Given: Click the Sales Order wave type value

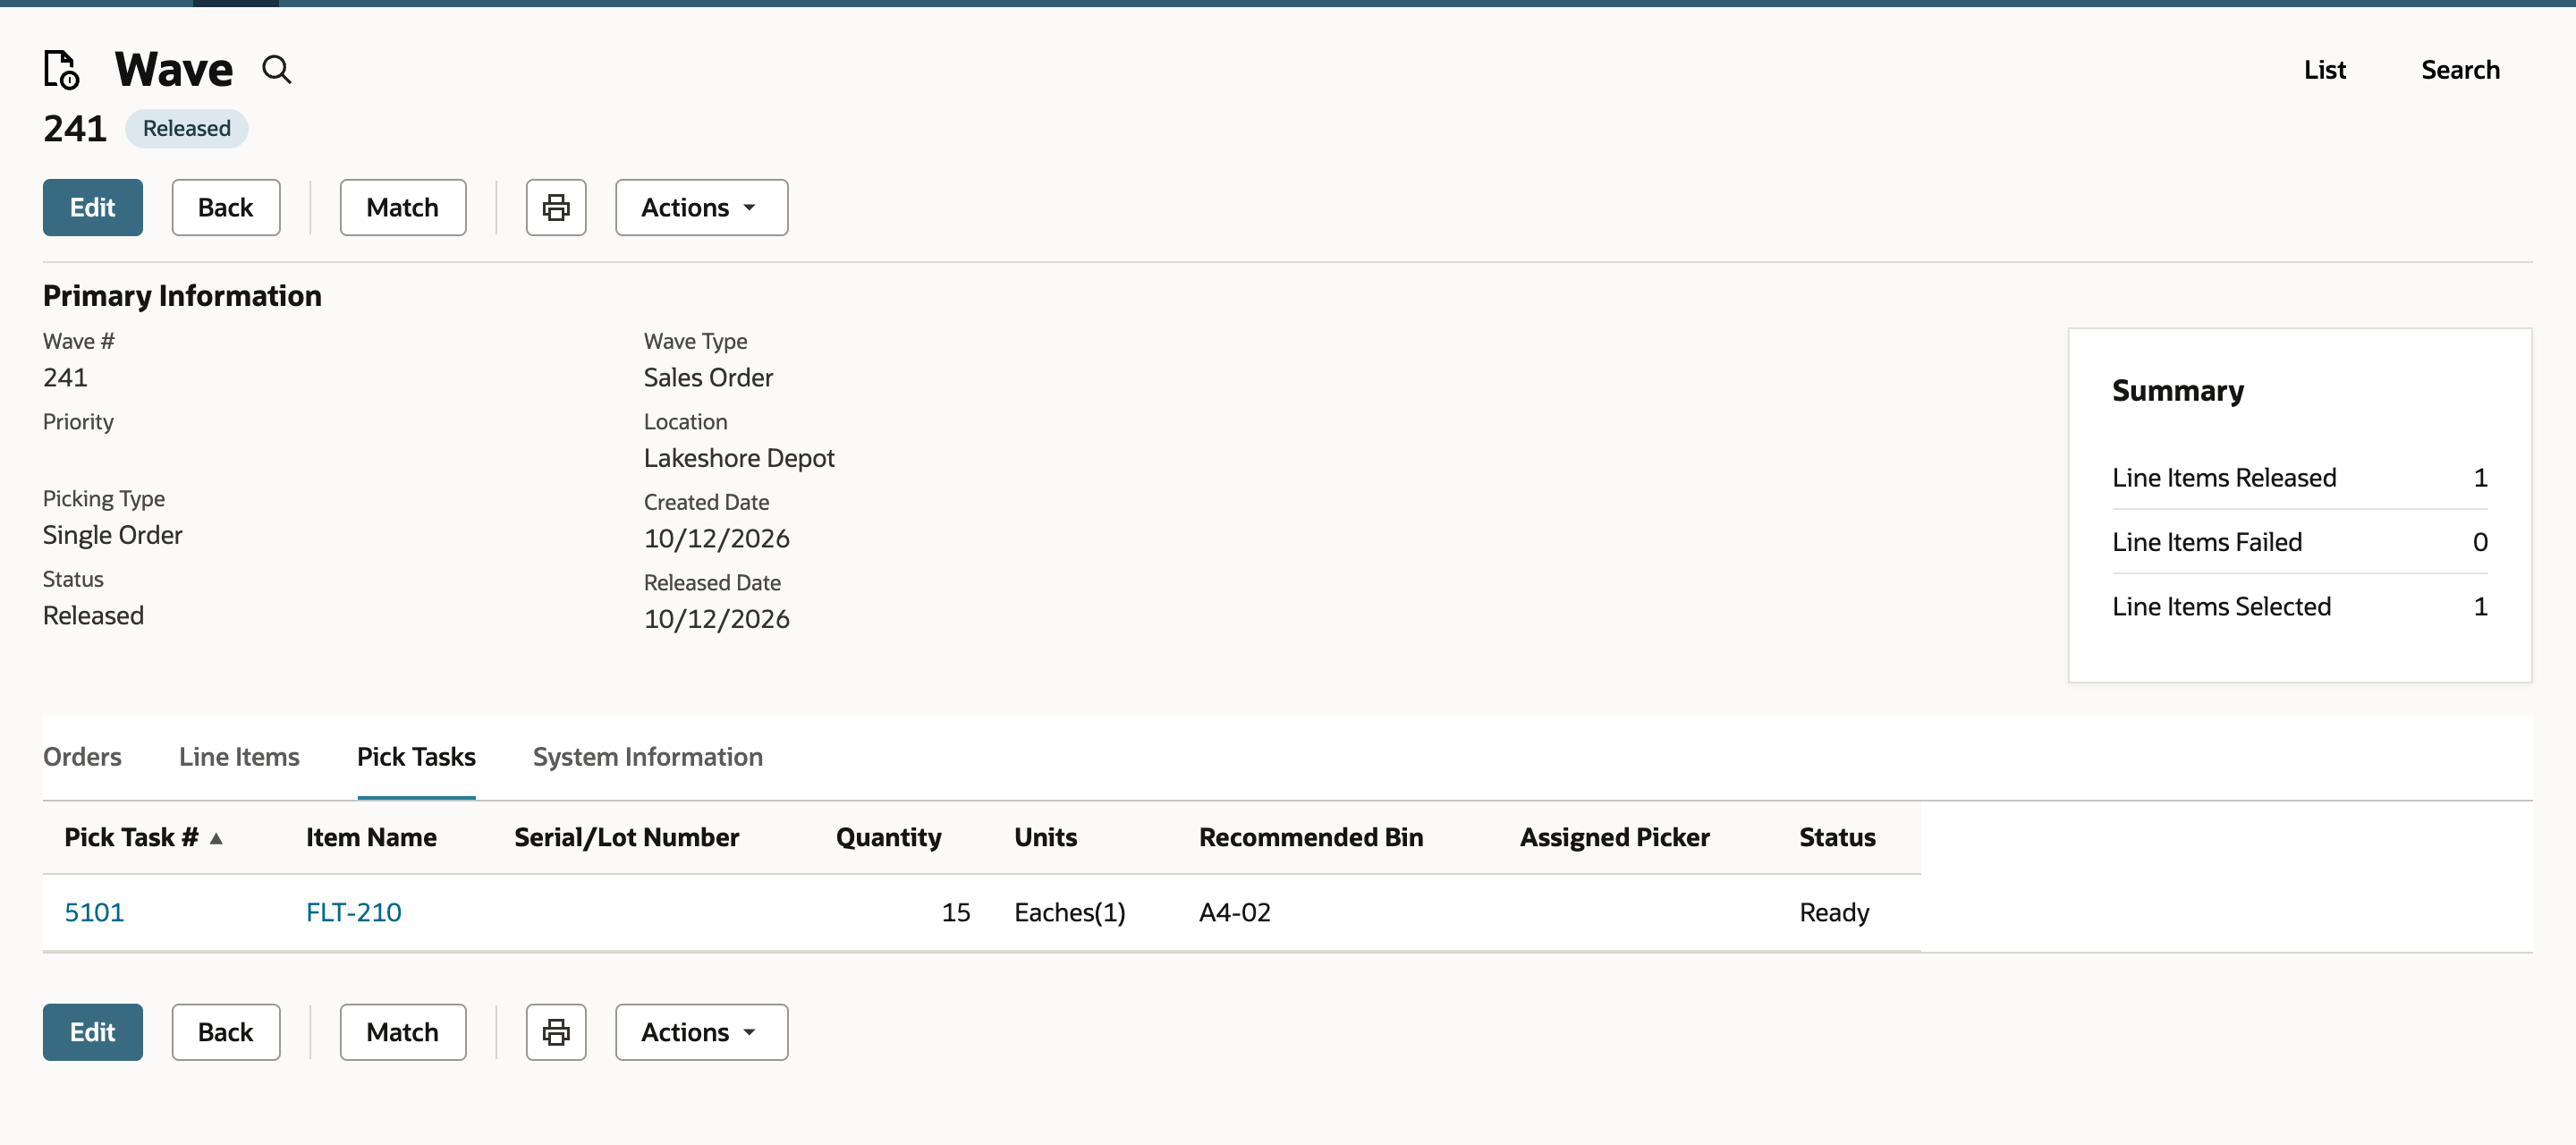Looking at the screenshot, I should (x=708, y=378).
